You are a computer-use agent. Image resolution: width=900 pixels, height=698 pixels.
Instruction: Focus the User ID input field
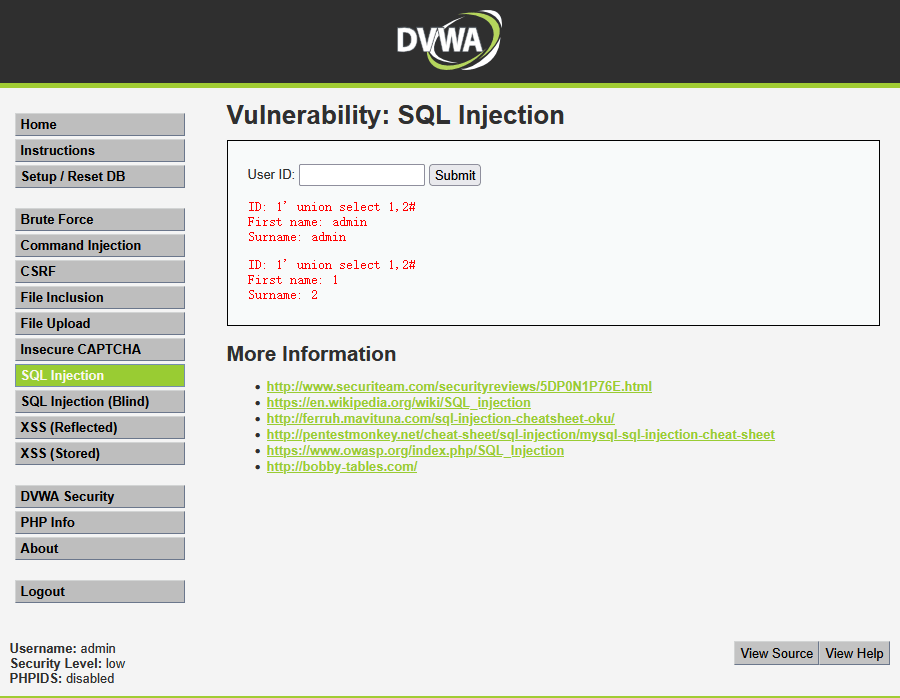362,175
